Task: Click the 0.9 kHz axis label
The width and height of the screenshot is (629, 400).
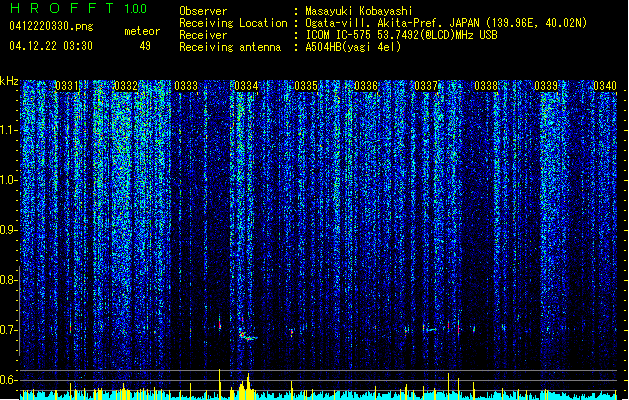Action: tap(9, 230)
